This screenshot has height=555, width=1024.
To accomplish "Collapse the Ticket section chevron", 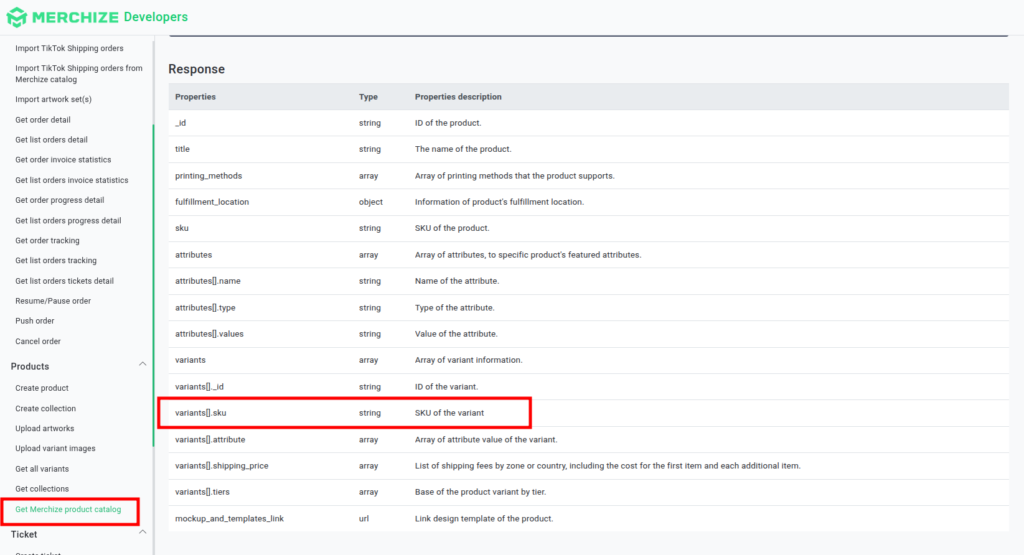I will click(142, 533).
